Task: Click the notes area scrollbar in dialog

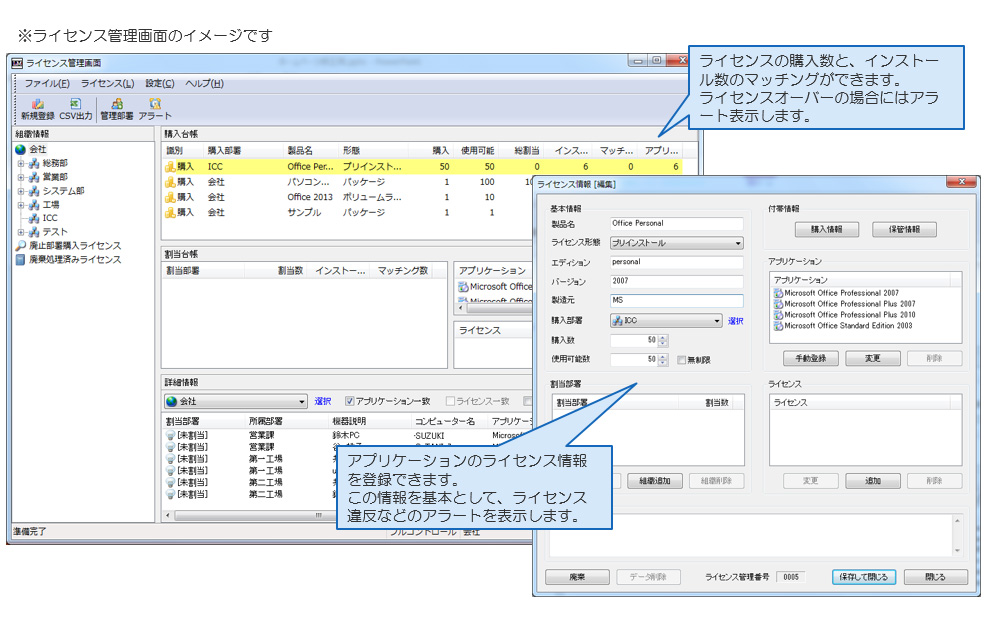Action: coord(957,535)
